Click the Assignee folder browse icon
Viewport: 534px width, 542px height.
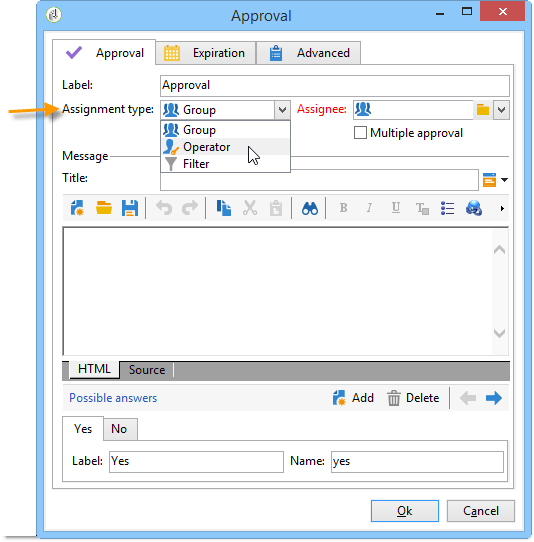point(483,110)
